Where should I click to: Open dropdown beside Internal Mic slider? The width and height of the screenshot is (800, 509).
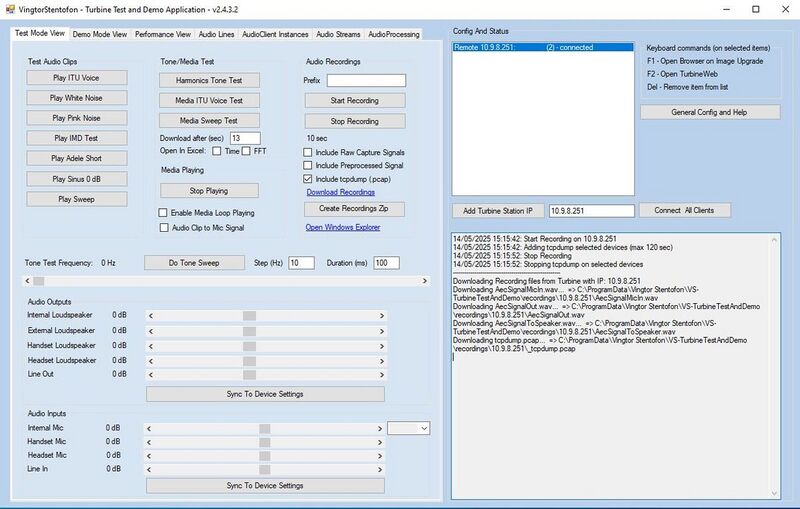pyautogui.click(x=409, y=428)
